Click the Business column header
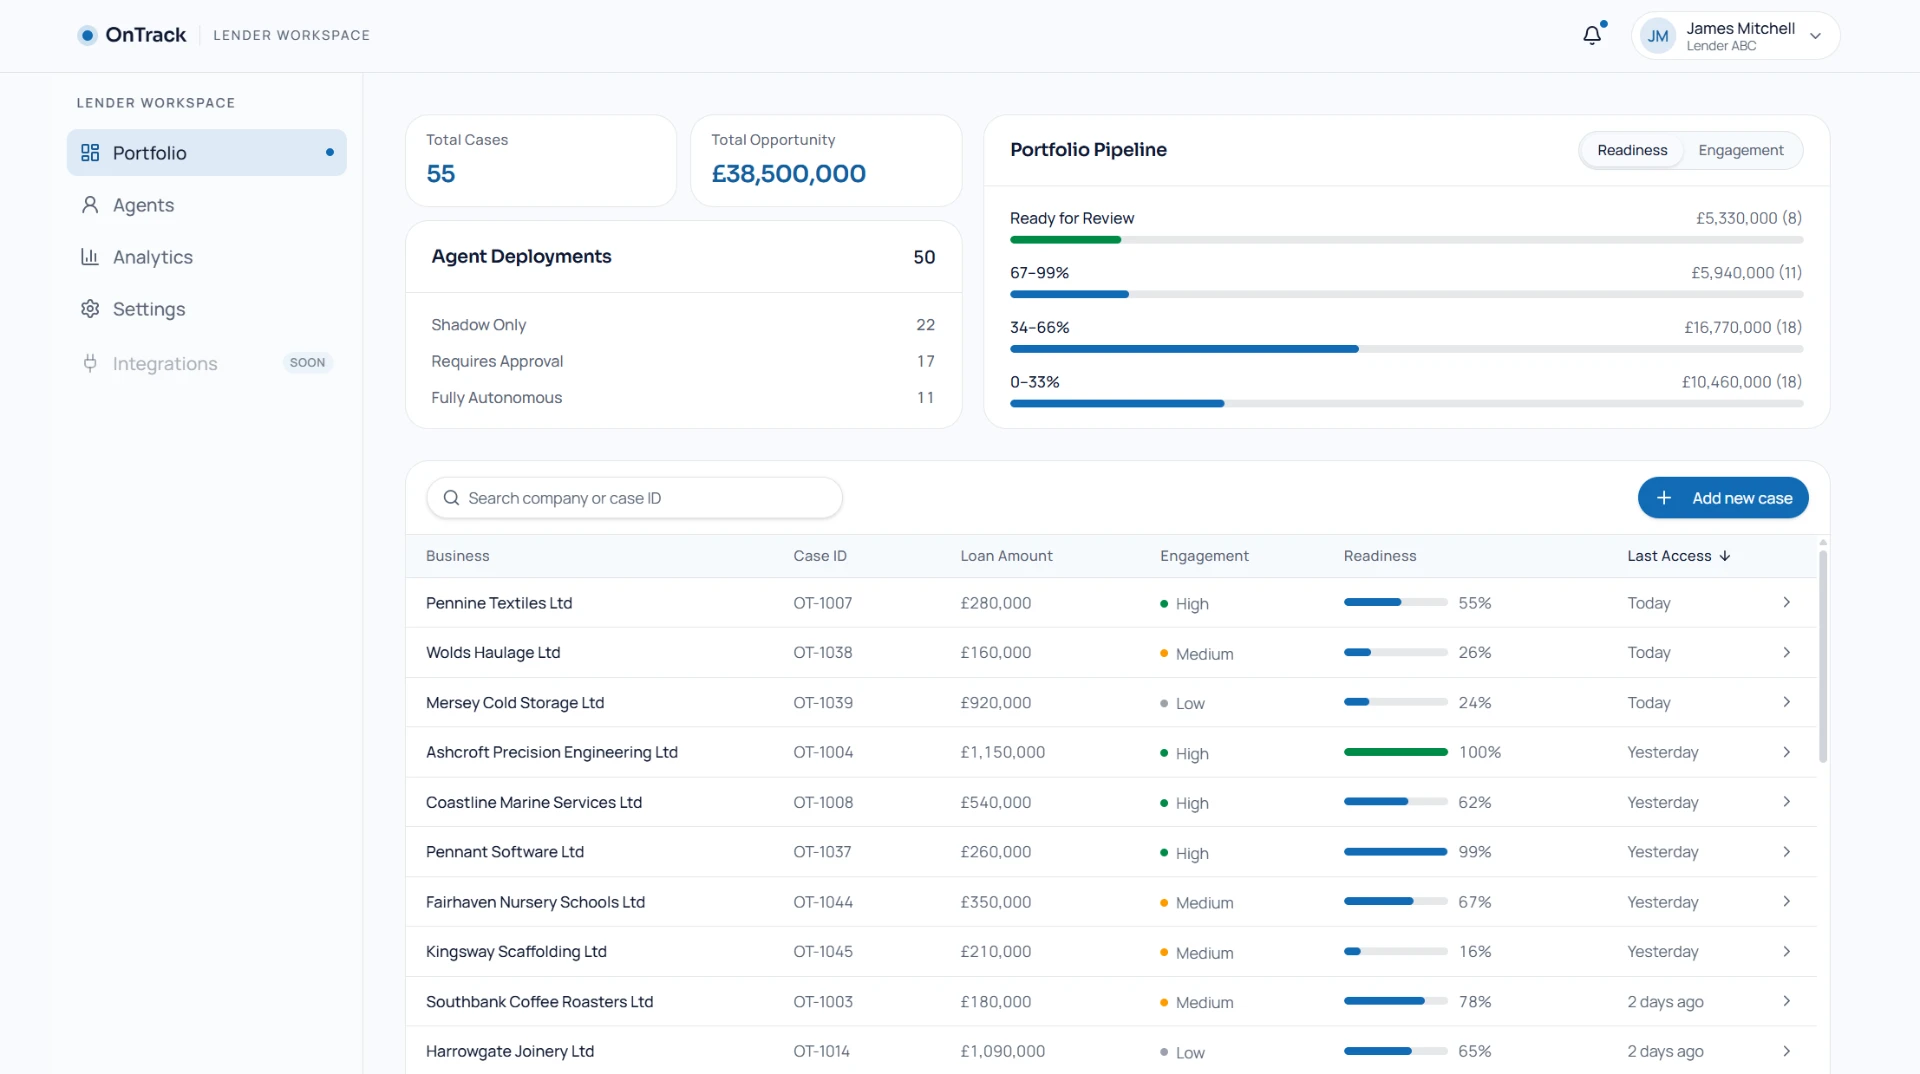This screenshot has width=1920, height=1074. (x=457, y=555)
